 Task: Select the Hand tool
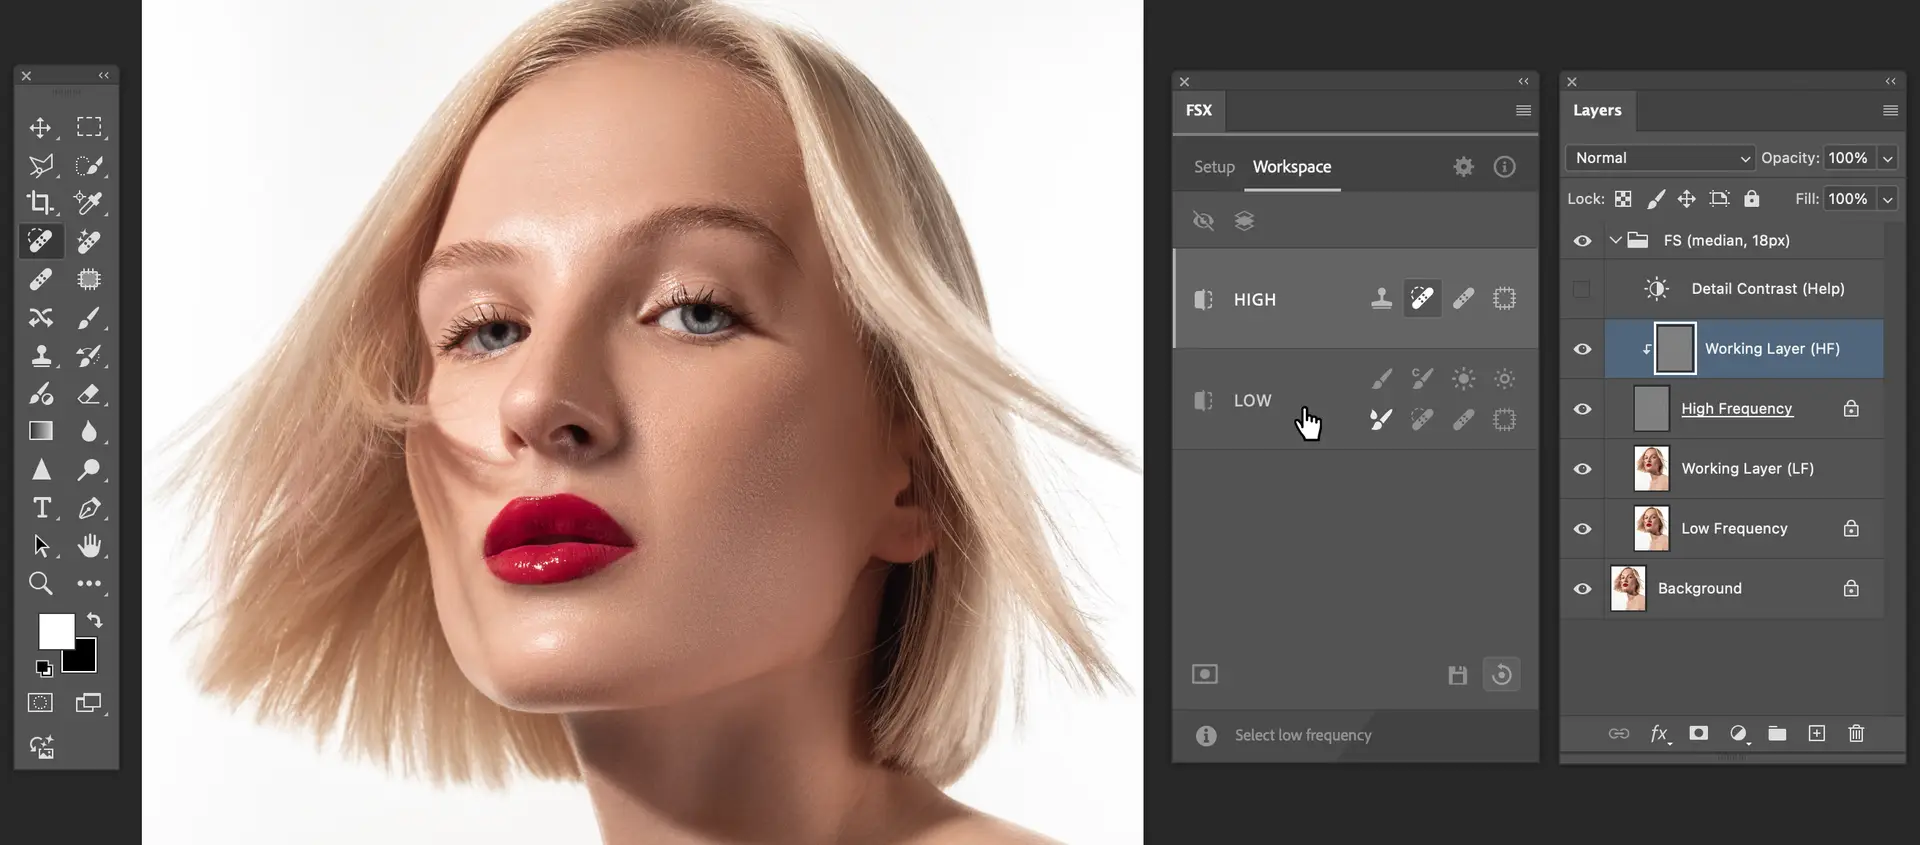[89, 545]
